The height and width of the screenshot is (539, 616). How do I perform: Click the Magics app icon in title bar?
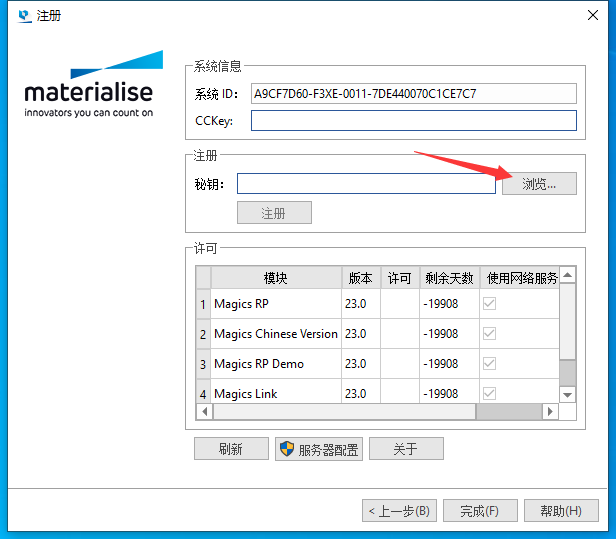coord(25,16)
